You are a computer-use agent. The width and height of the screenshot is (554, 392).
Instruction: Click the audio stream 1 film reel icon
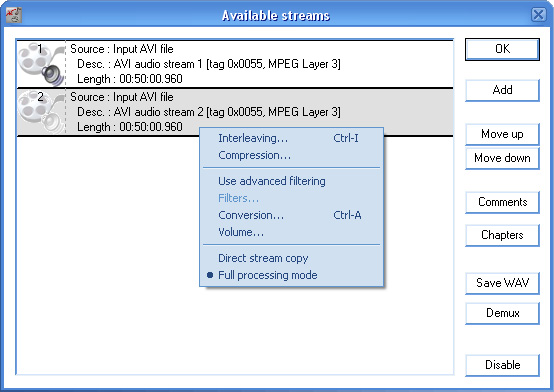[x=41, y=64]
